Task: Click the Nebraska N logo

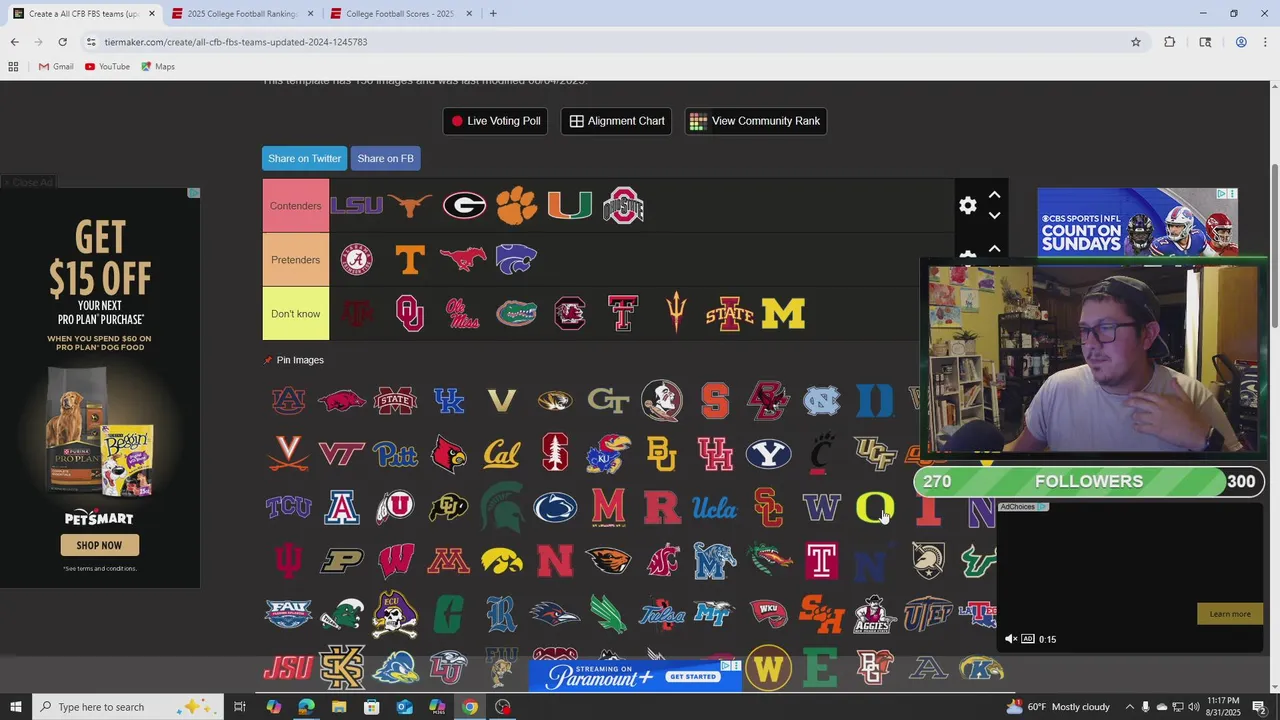Action: (x=555, y=561)
